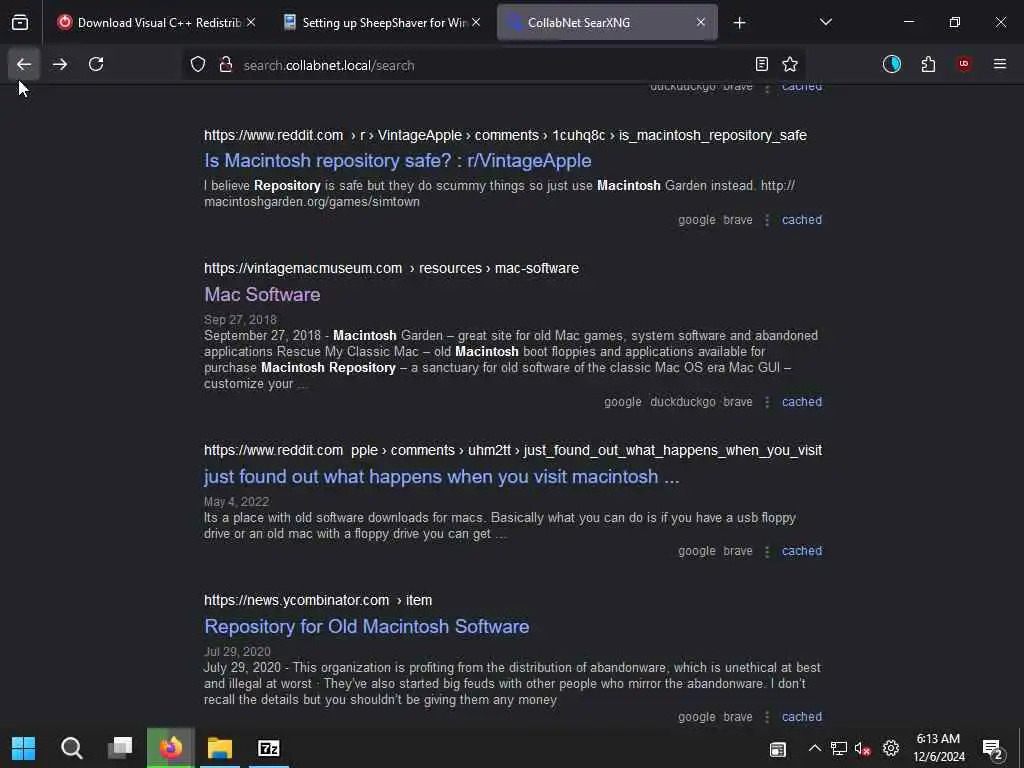Show hidden system tray icons chevron

[x=814, y=748]
